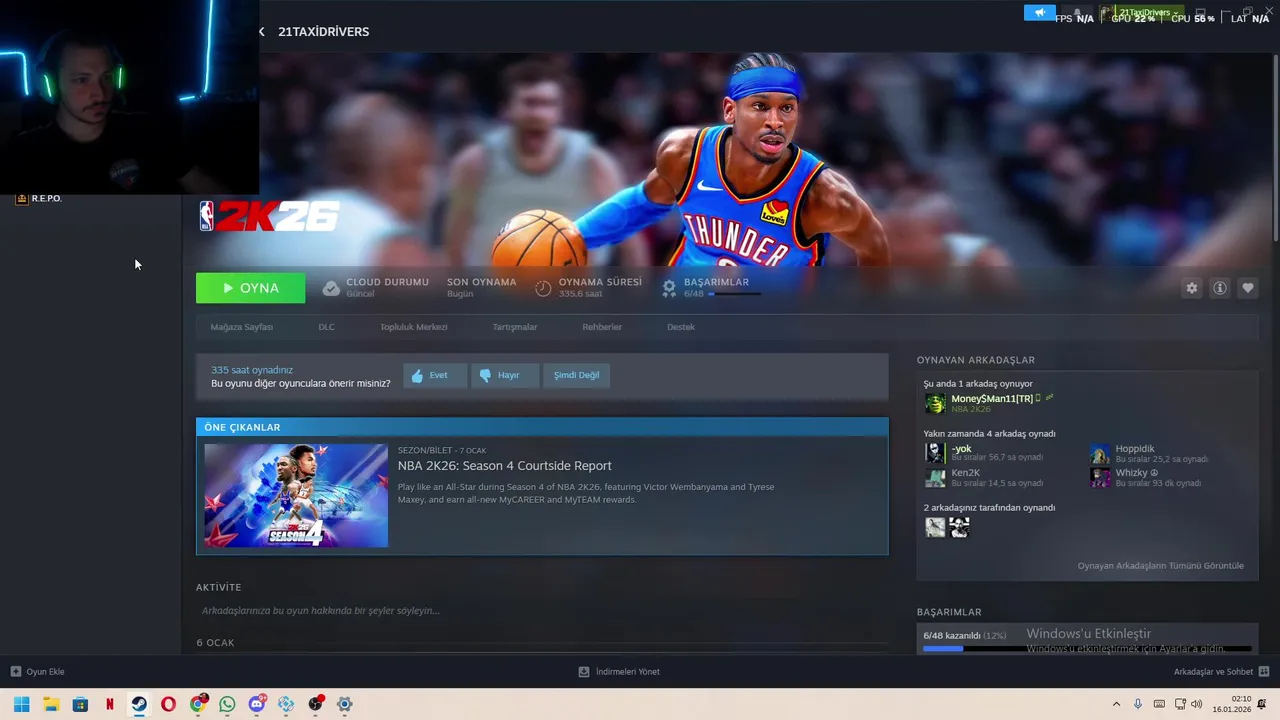Click the Cloud Durumu cloud icon

click(331, 288)
